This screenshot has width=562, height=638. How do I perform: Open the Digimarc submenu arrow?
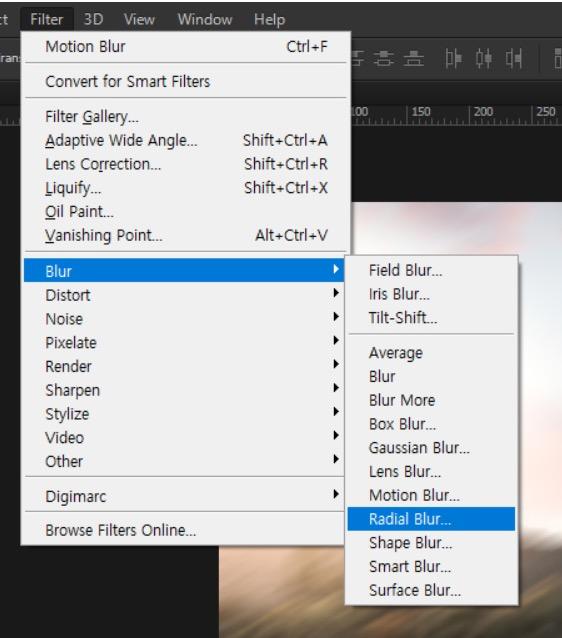[336, 494]
